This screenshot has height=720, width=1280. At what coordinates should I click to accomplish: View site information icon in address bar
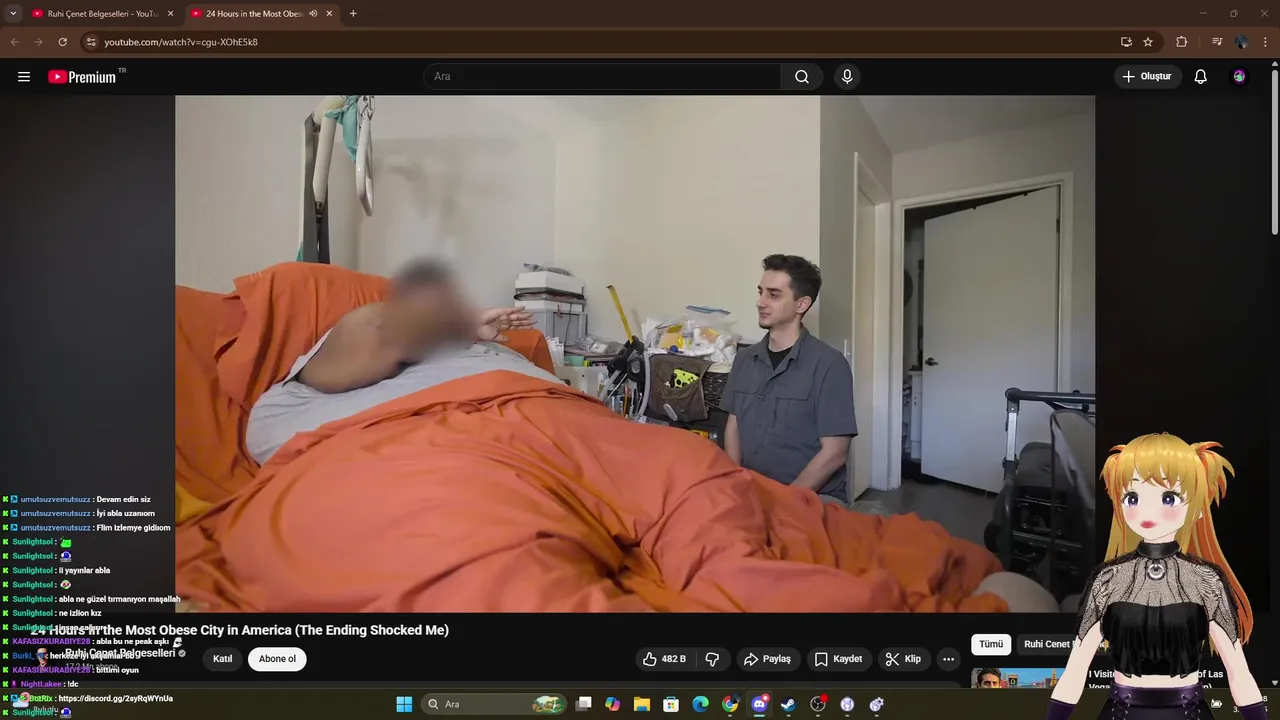click(91, 42)
